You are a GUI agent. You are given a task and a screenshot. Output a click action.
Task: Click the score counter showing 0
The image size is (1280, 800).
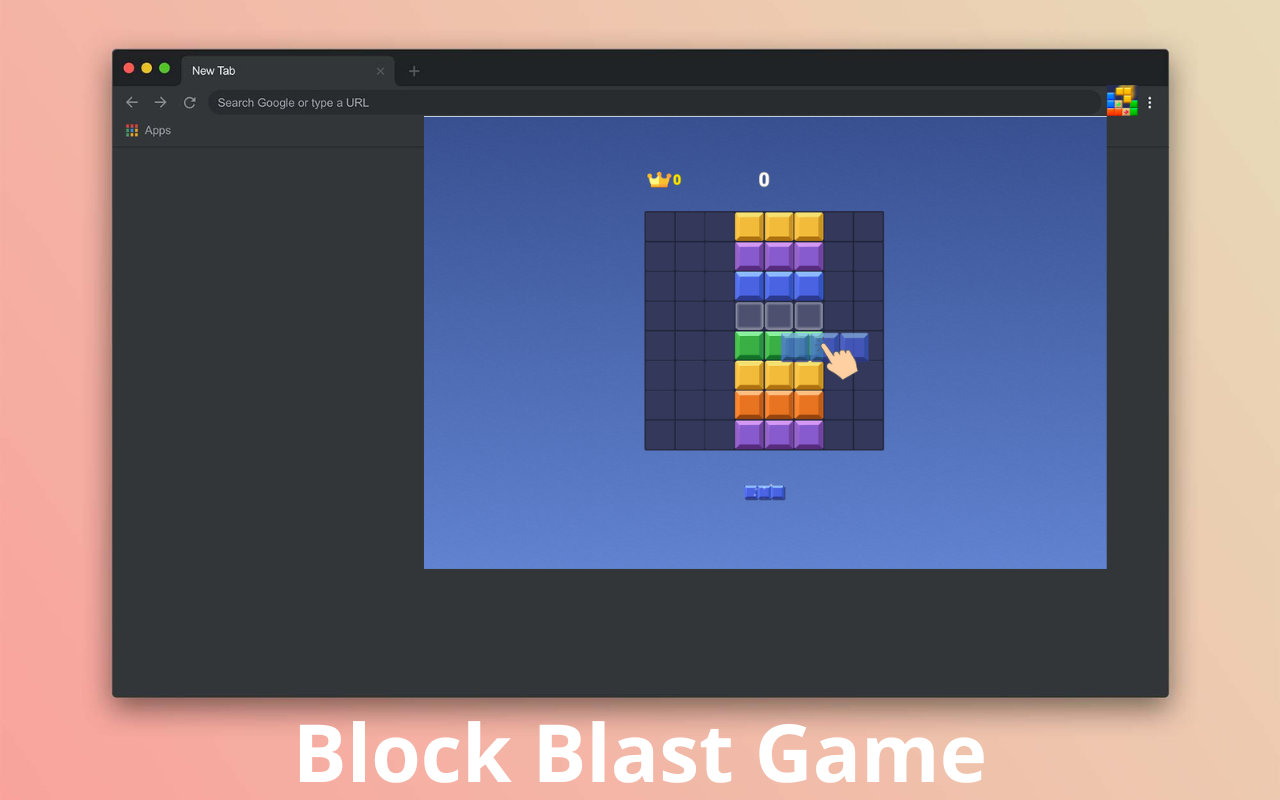pyautogui.click(x=764, y=179)
